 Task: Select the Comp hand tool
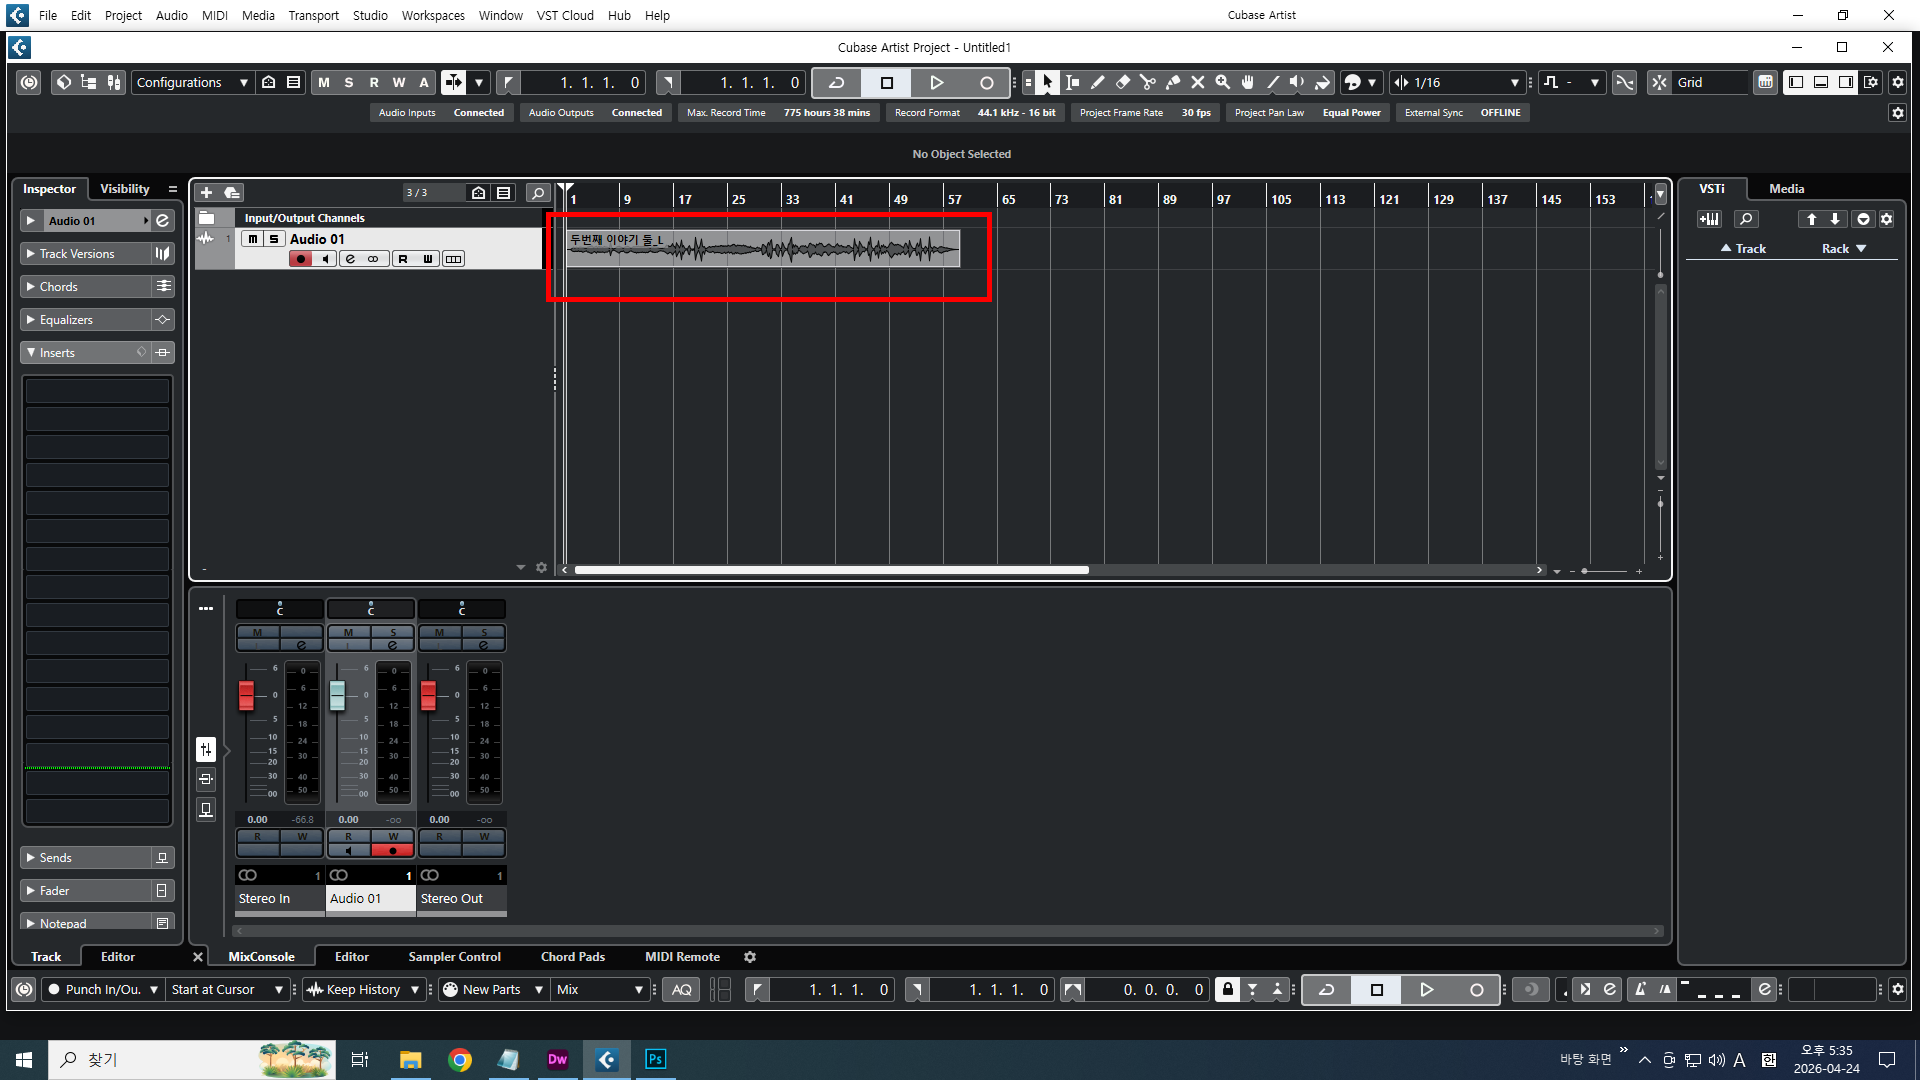[1247, 83]
